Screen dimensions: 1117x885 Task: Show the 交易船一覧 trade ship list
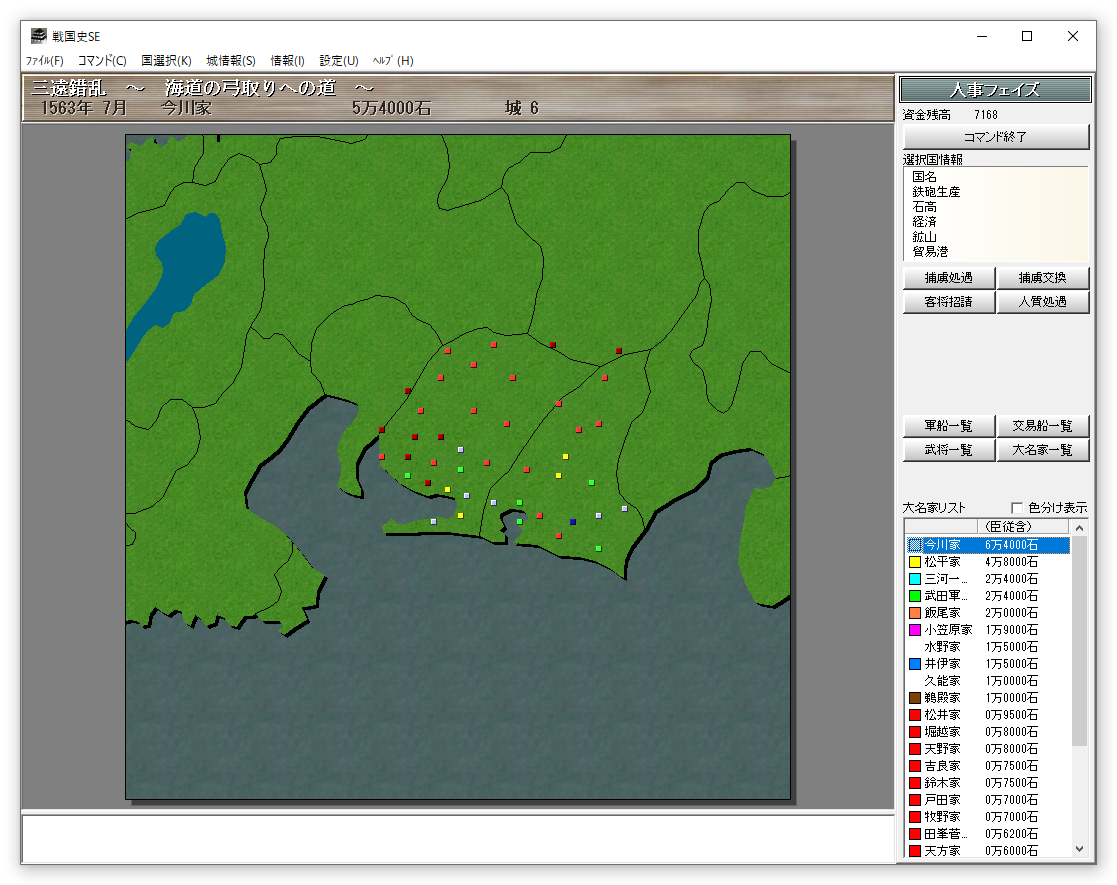(1042, 426)
